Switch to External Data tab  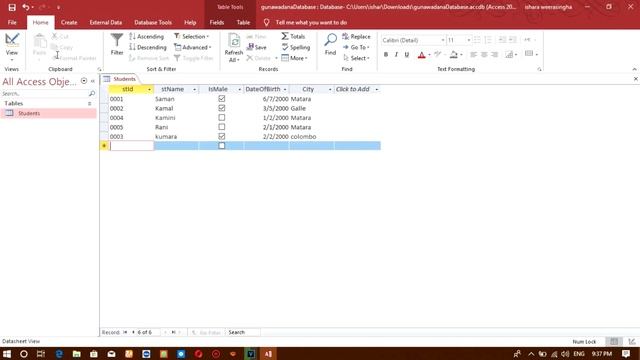(x=106, y=22)
